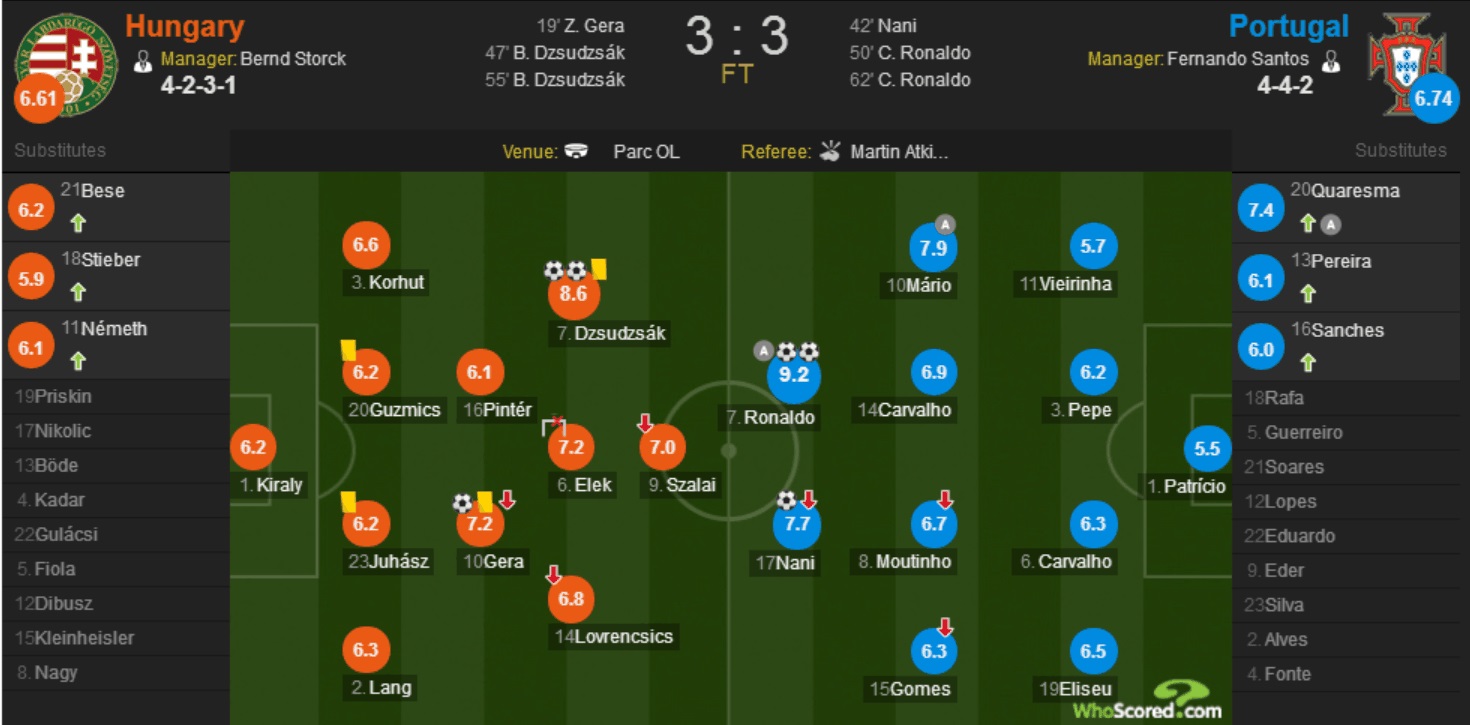Screen dimensions: 1470x725
Task: Open the Hungary team name link
Action: pos(185,27)
